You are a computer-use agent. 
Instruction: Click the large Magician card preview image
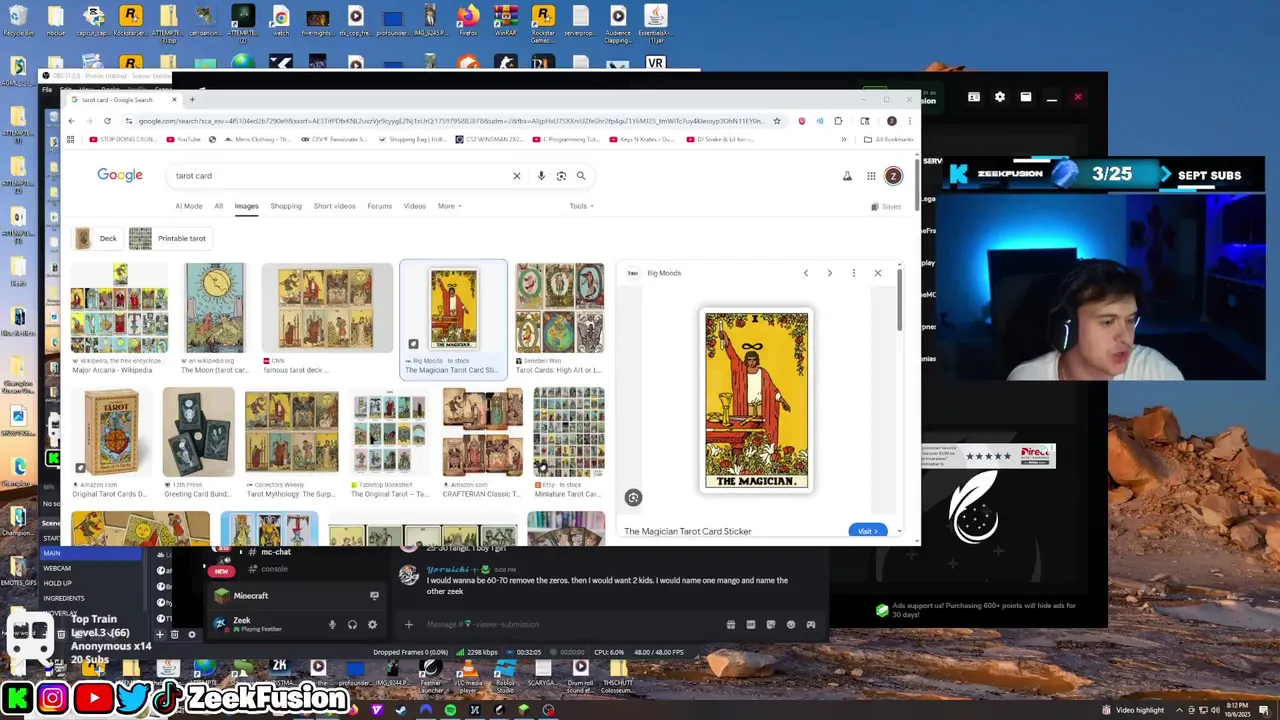click(756, 400)
